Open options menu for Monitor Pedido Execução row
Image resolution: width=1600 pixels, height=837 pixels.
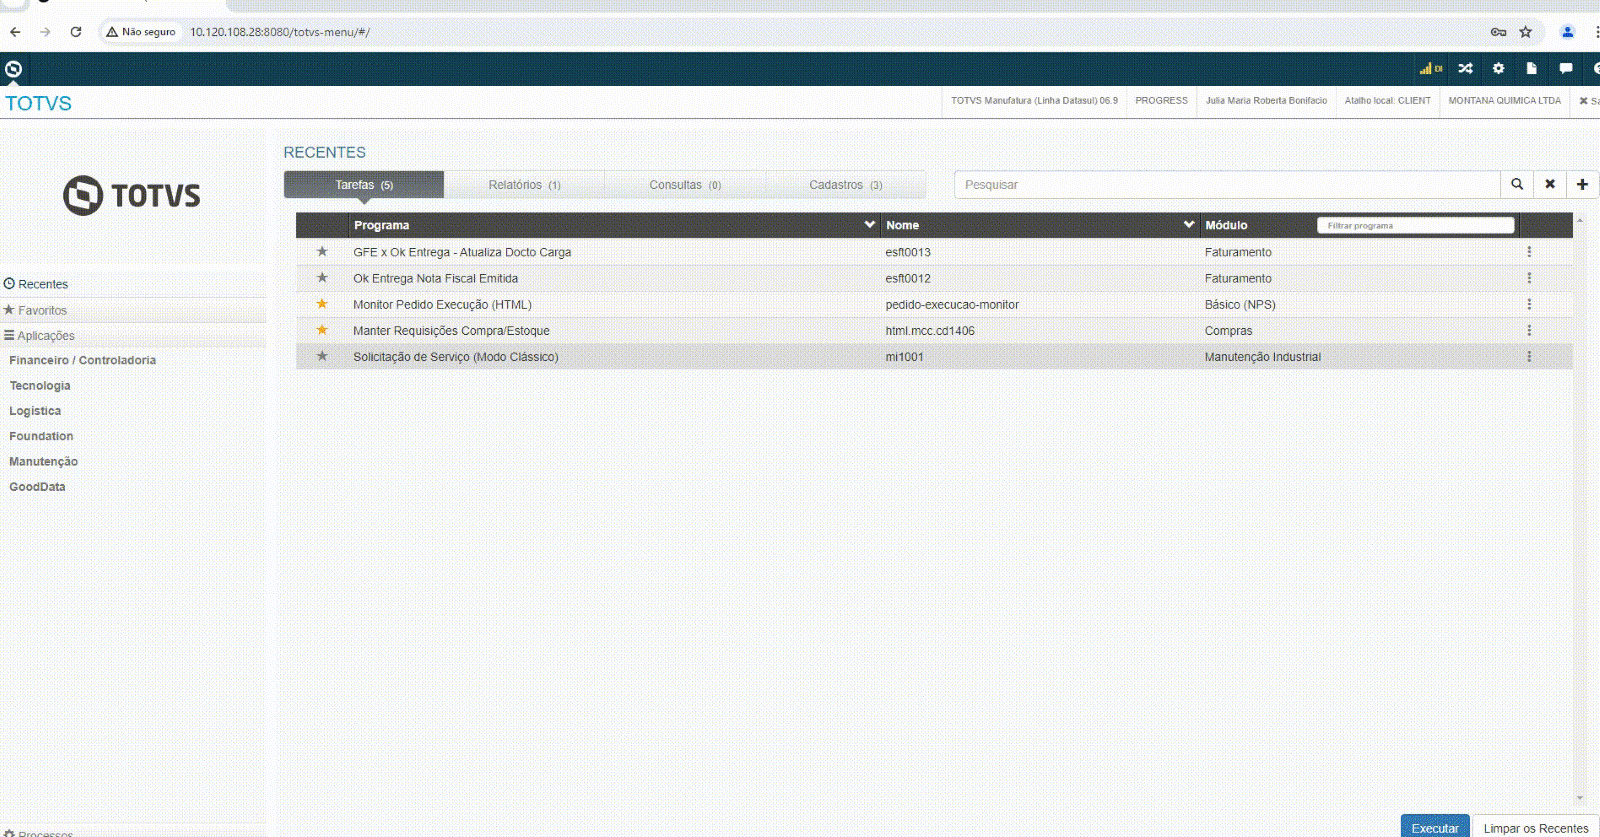(x=1529, y=304)
